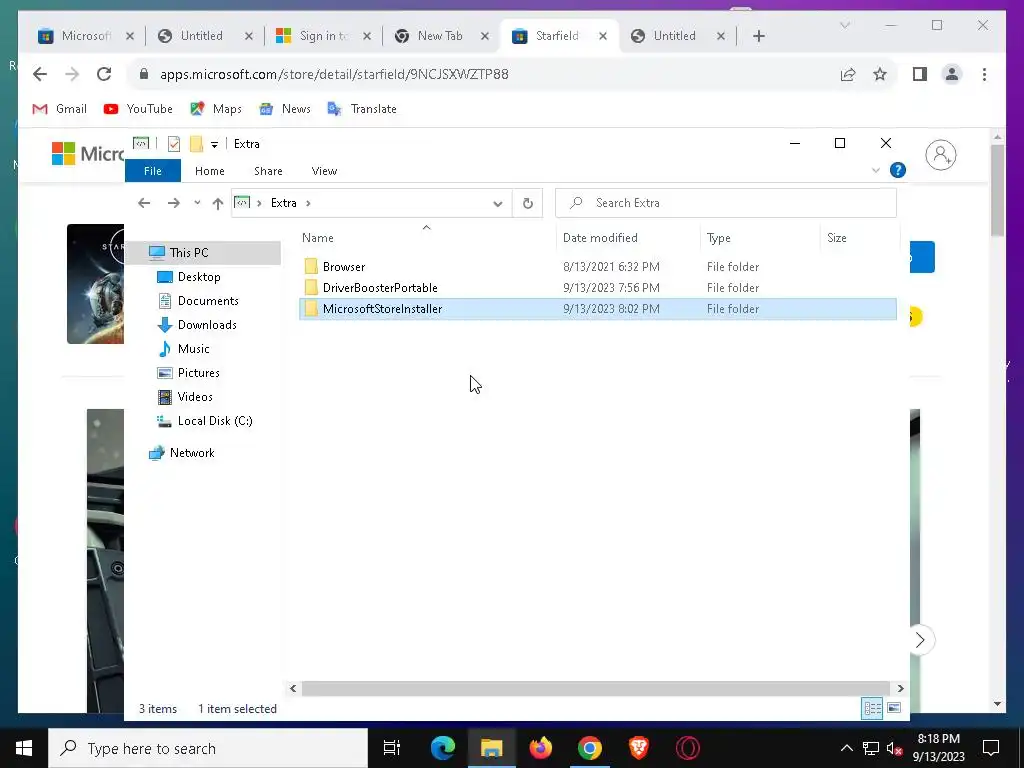Viewport: 1024px width, 768px height.
Task: Switch to the Home ribbon tab
Action: [x=210, y=171]
